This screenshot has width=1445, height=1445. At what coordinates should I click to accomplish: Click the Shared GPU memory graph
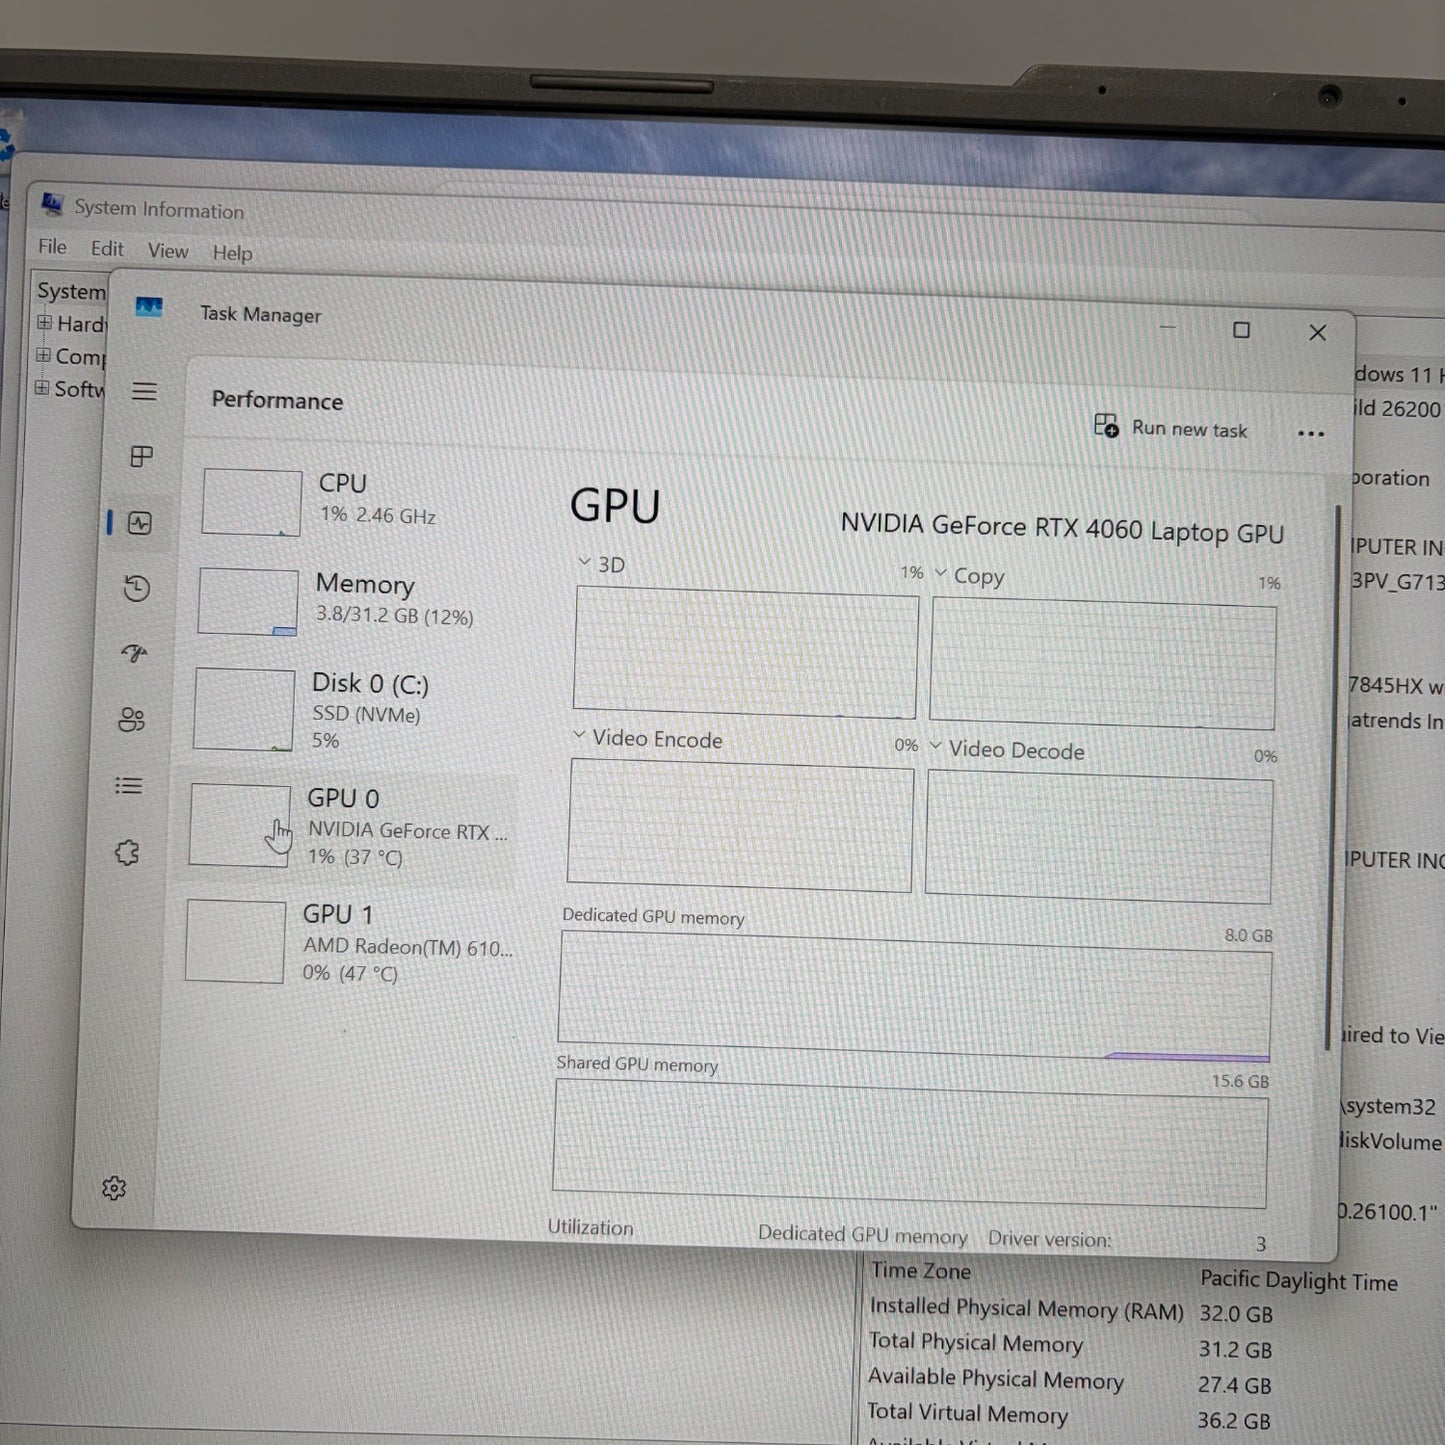[910, 1143]
